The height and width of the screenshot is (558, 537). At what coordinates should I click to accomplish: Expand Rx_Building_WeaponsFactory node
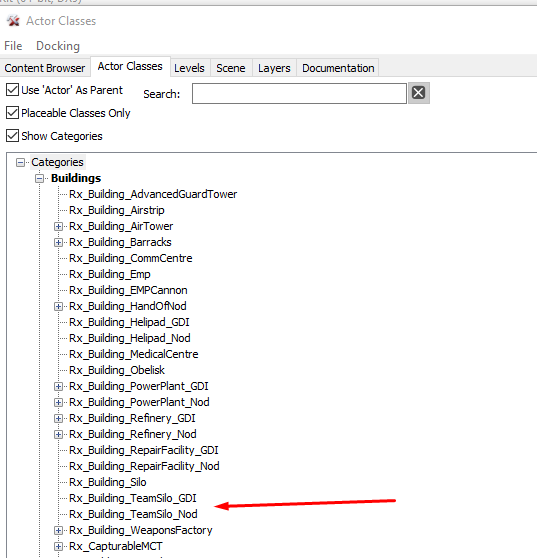tap(58, 531)
